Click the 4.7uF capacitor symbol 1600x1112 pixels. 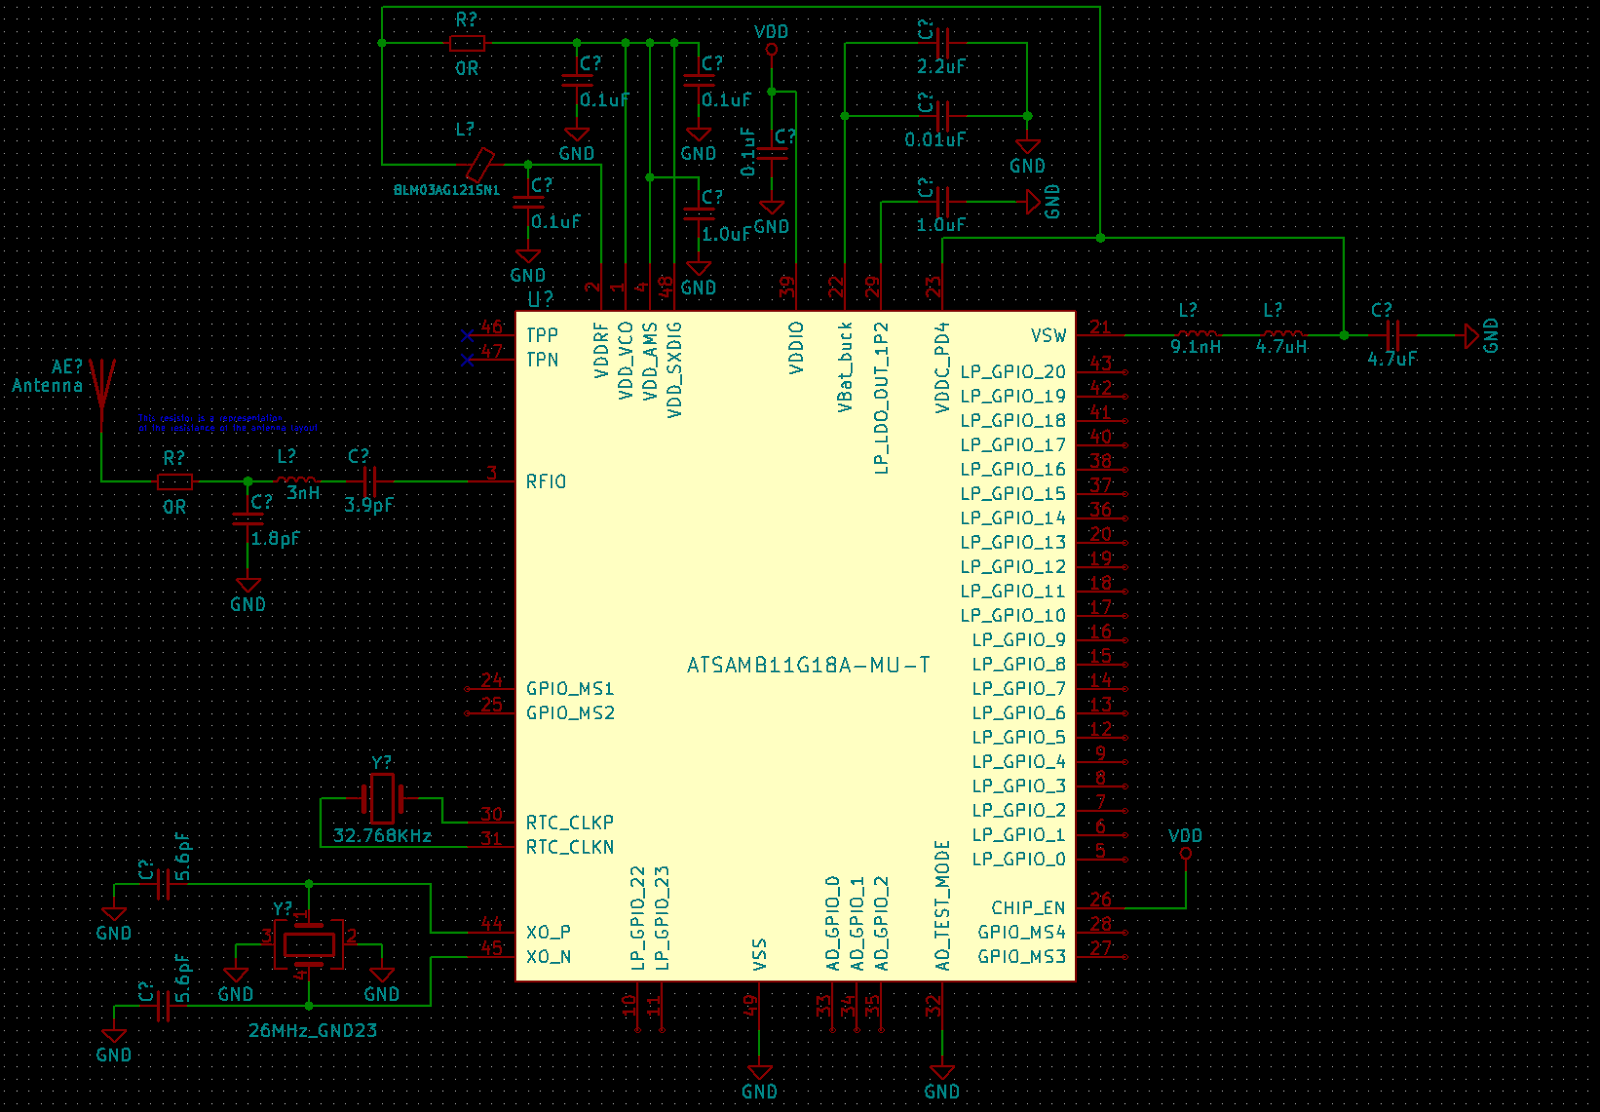(1393, 335)
